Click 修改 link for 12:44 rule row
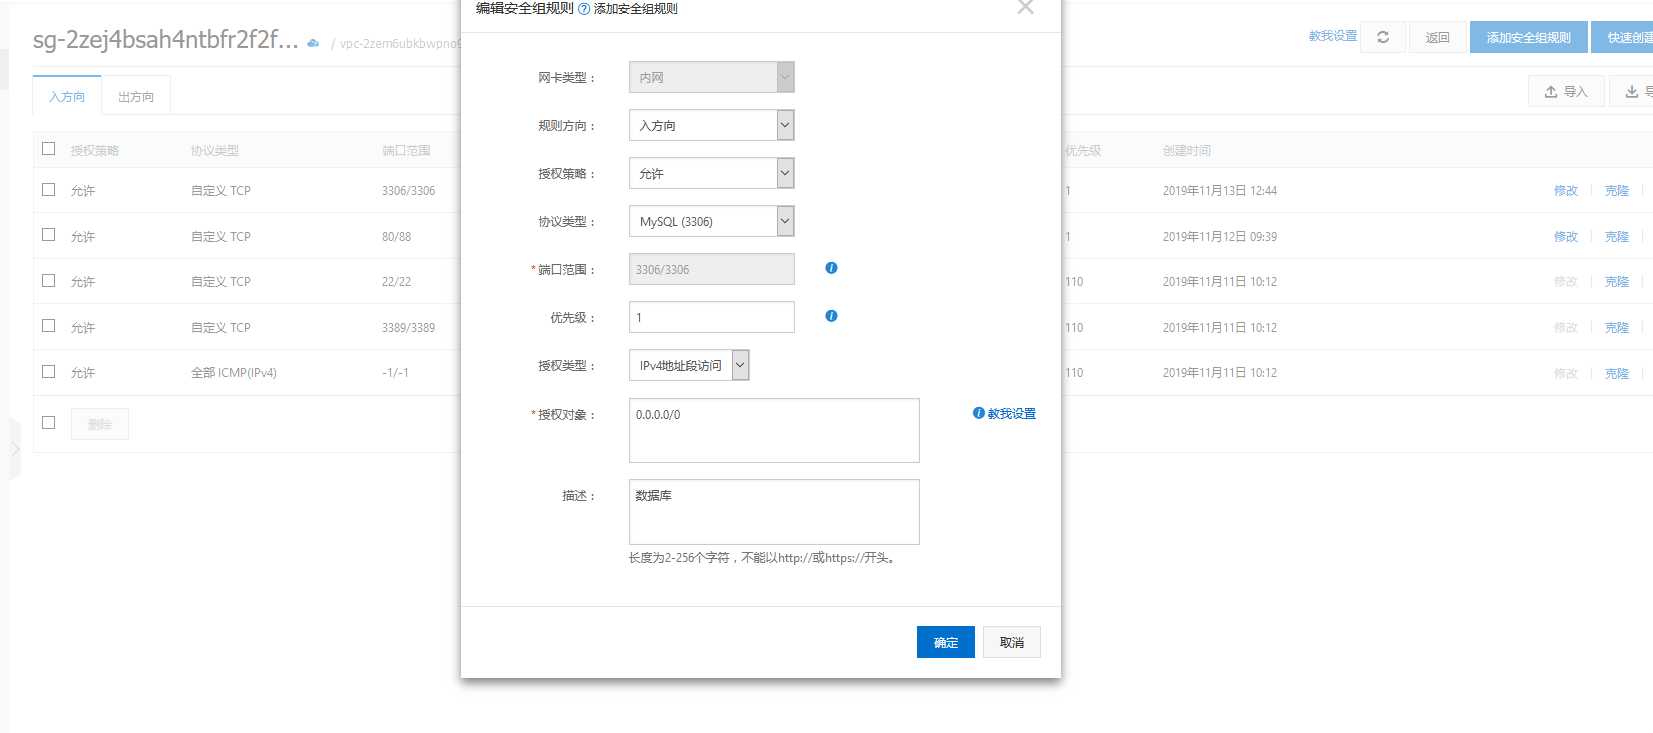 (x=1566, y=190)
